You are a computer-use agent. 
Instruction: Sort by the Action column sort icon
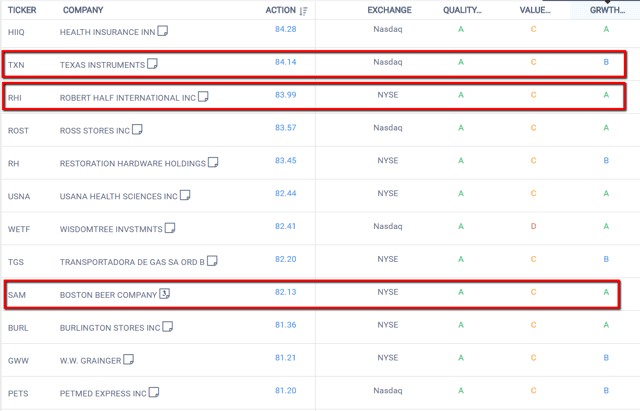coord(304,11)
